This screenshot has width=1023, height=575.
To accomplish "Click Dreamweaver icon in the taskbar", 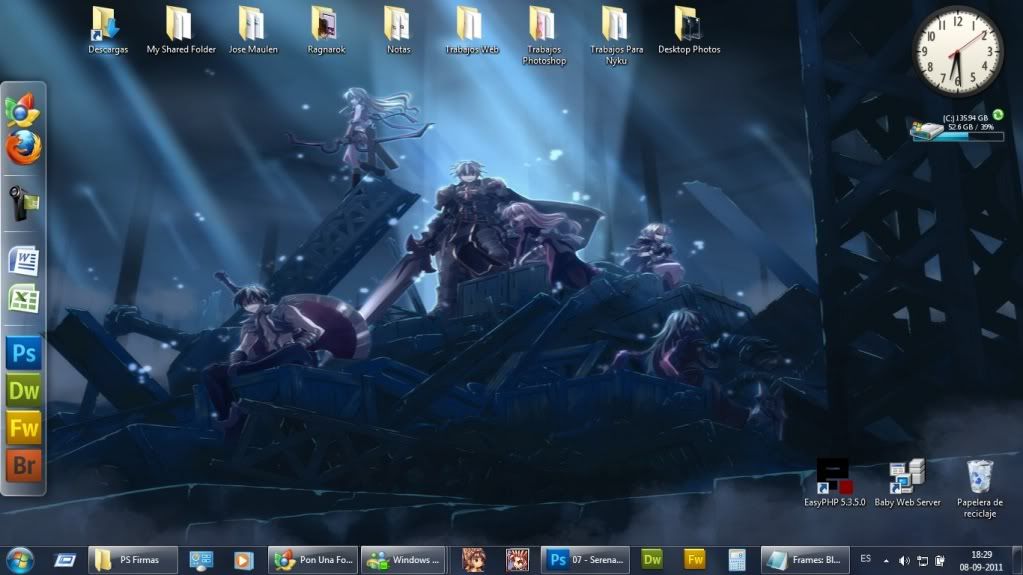I will (x=652, y=559).
